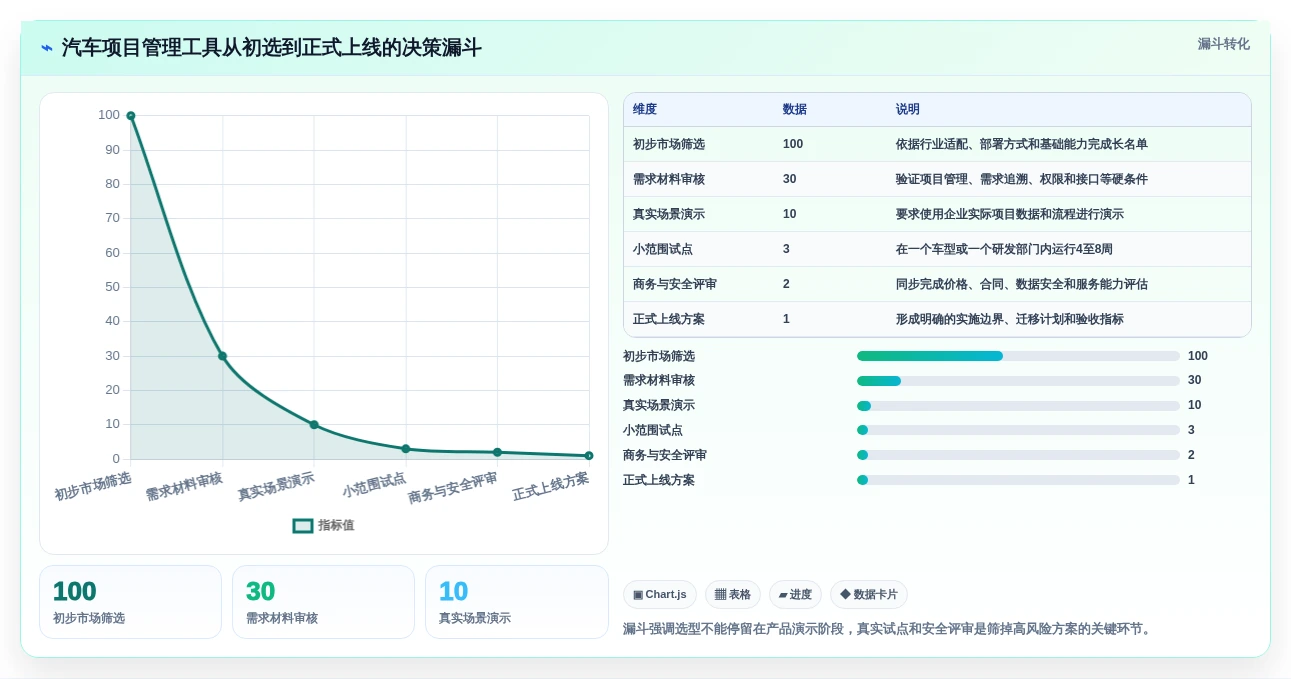Click the 商务与安全评审 progress bar

[1018, 455]
